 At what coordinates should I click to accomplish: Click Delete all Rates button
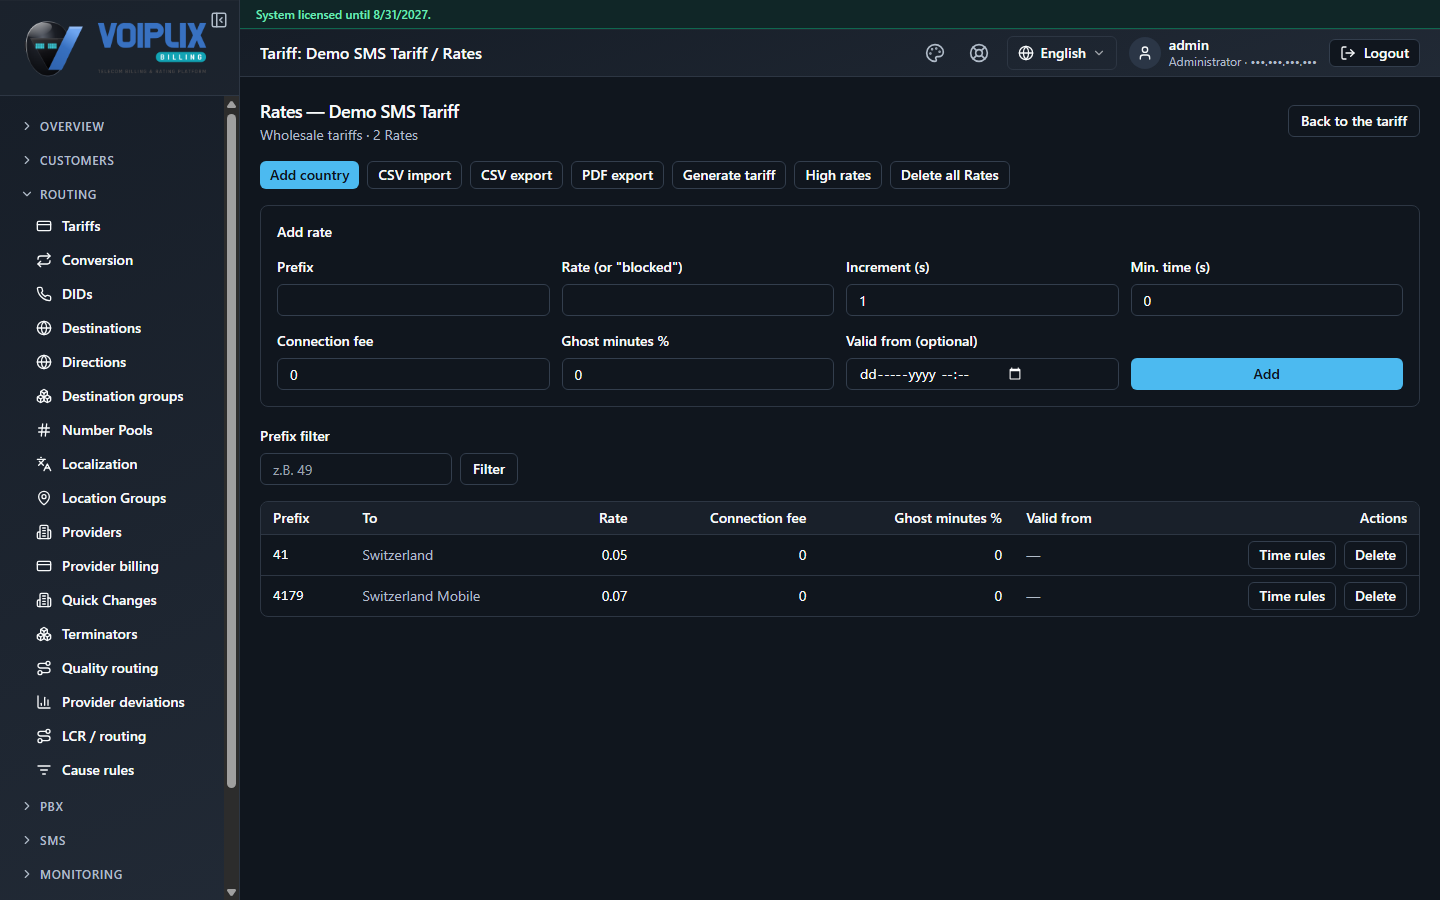click(x=949, y=175)
